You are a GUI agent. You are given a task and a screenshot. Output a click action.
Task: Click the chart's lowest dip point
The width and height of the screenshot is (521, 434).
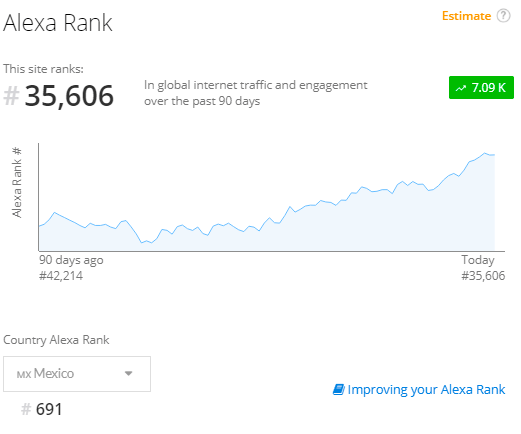pos(142,242)
